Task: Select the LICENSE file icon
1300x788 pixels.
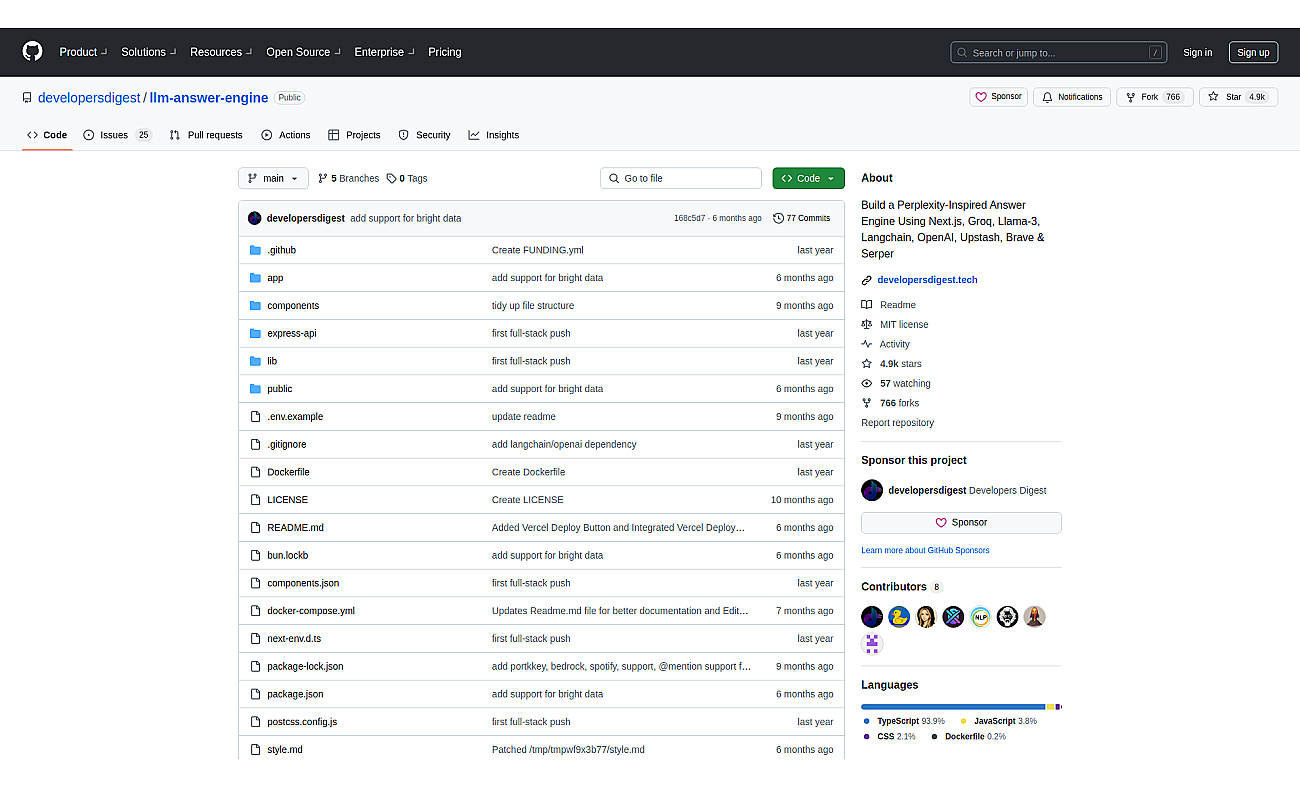Action: point(255,500)
